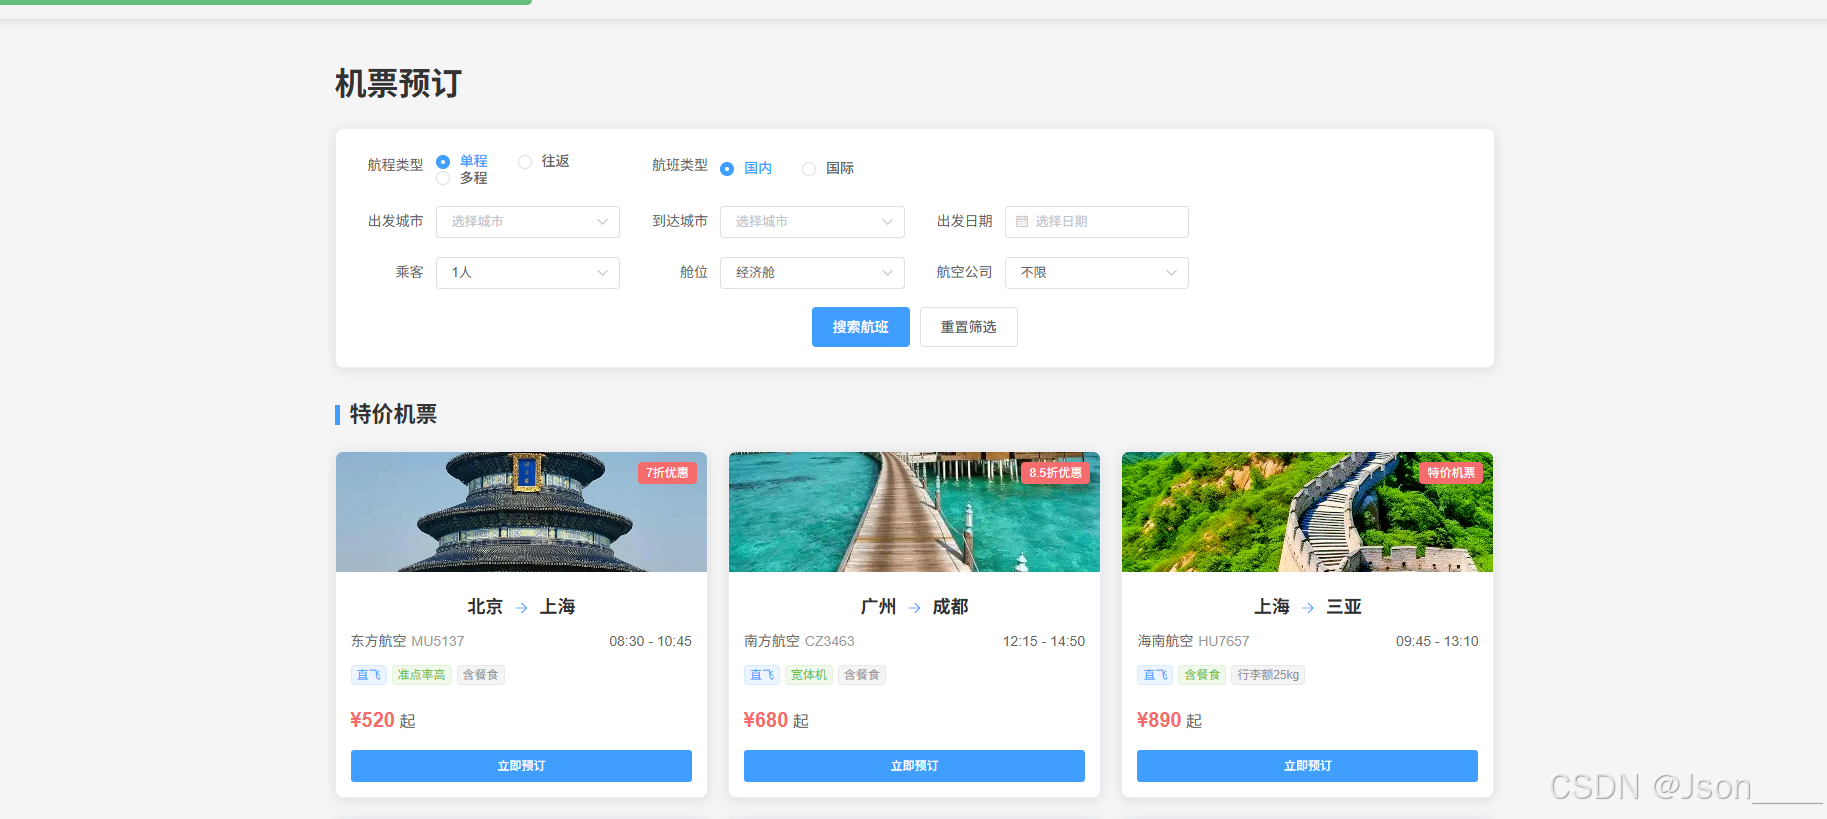Click the chevron arrow in 出发城市 dropdown
Viewport: 1827px width, 819px height.
click(602, 222)
